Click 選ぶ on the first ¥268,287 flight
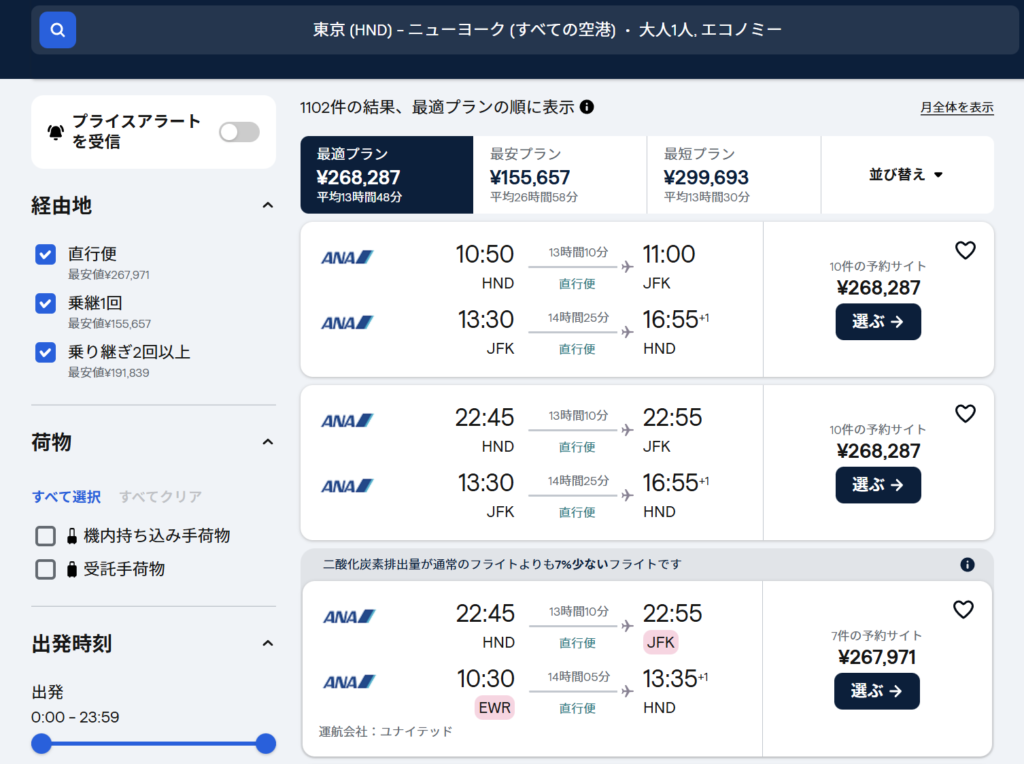Viewport: 1024px width, 764px height. [x=878, y=322]
